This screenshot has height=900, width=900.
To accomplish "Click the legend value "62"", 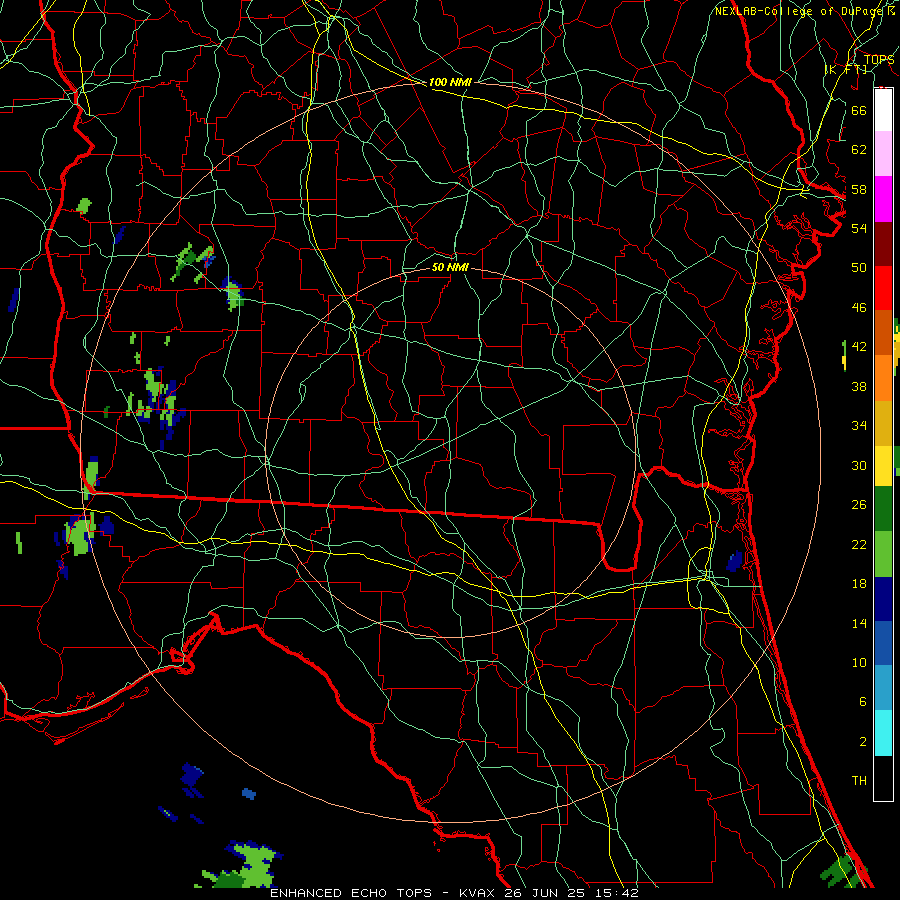I will click(859, 149).
